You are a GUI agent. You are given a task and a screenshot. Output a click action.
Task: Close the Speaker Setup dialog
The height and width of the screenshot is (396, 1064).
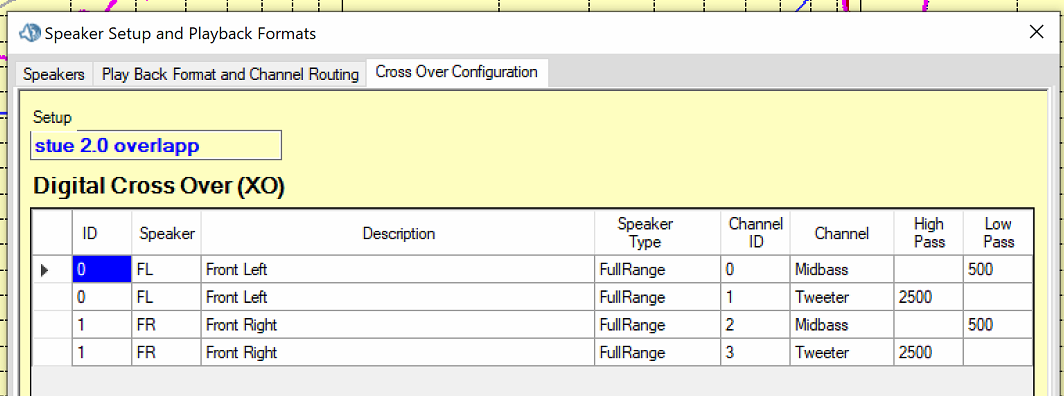pos(1036,32)
